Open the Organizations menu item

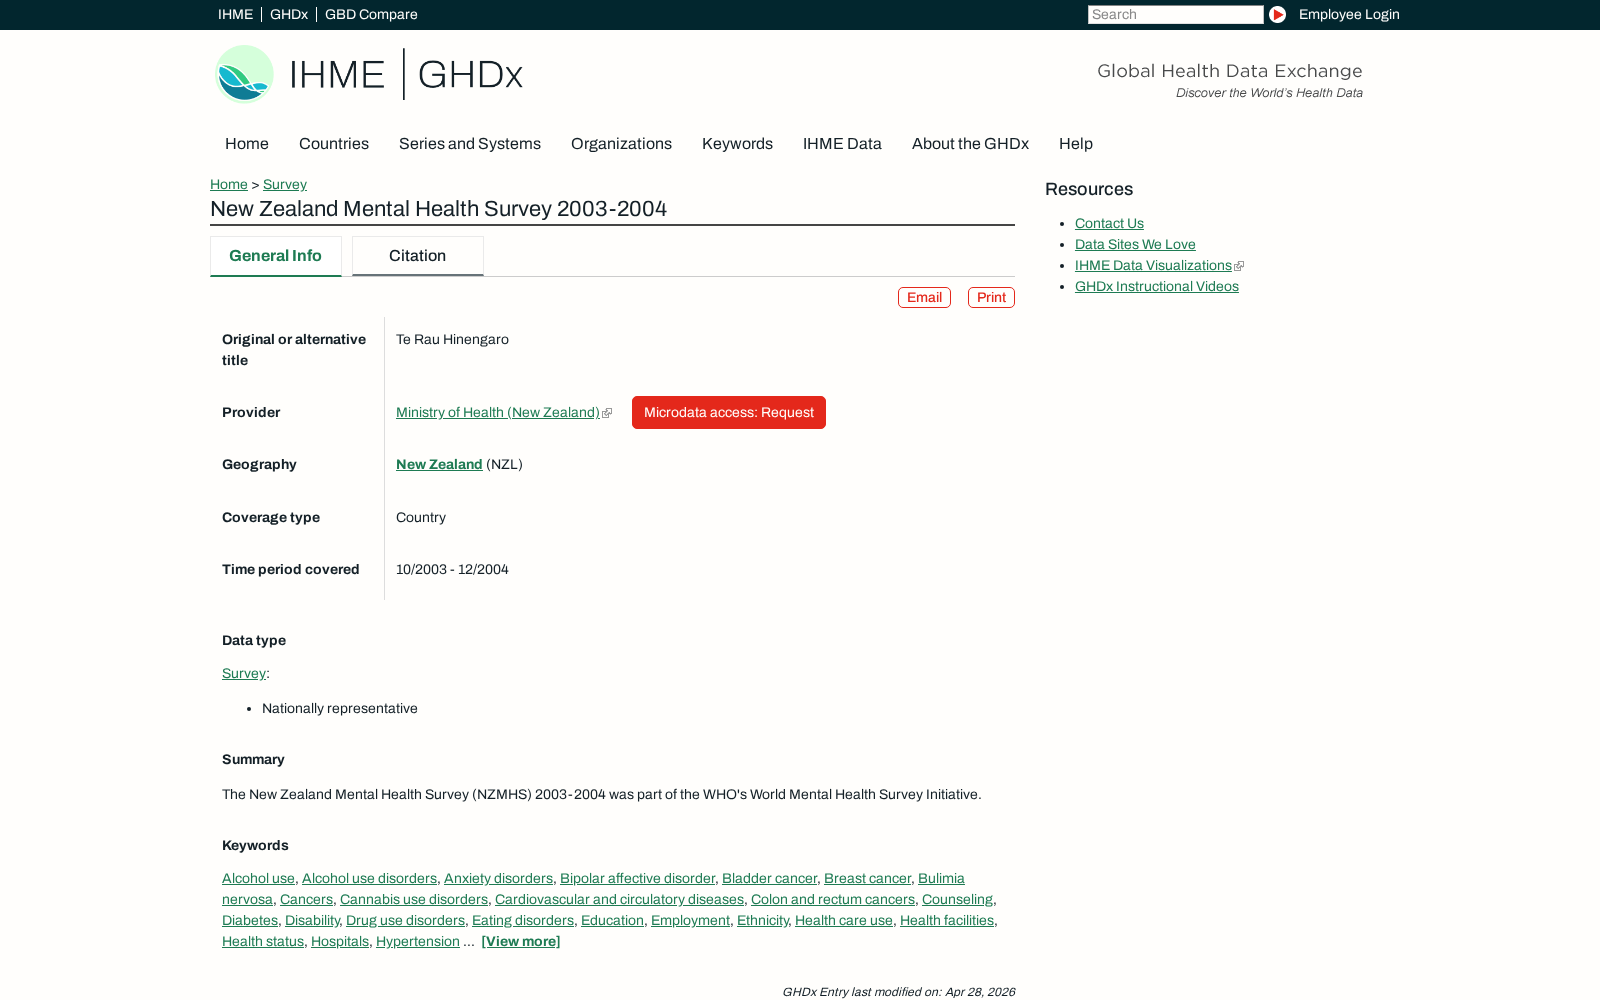click(621, 144)
